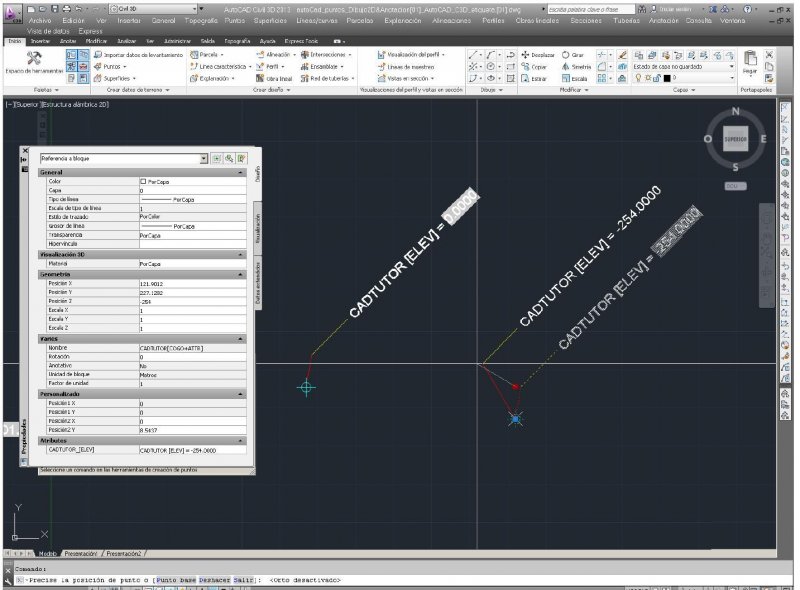The width and height of the screenshot is (800, 590).
Task: Click the black layer color swatch in Capas
Action: pyautogui.click(x=666, y=78)
